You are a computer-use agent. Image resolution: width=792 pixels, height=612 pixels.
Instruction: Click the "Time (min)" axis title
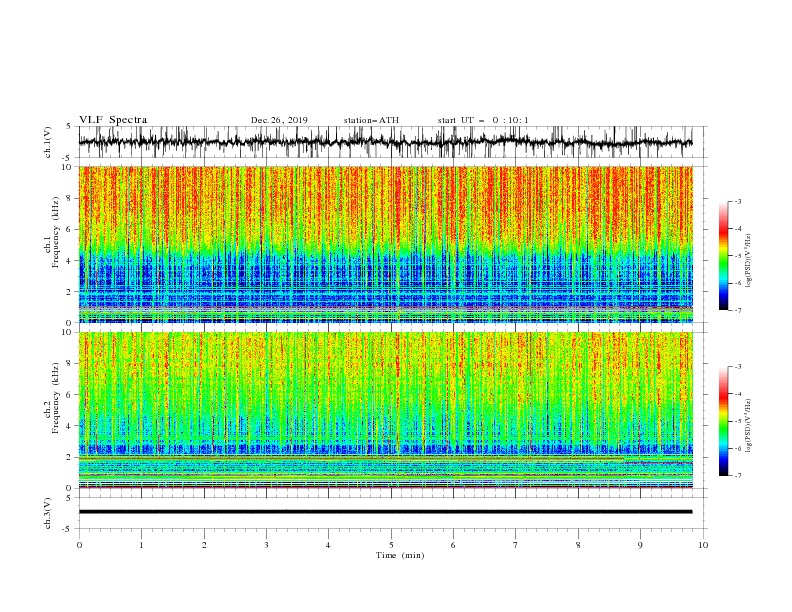pos(400,555)
